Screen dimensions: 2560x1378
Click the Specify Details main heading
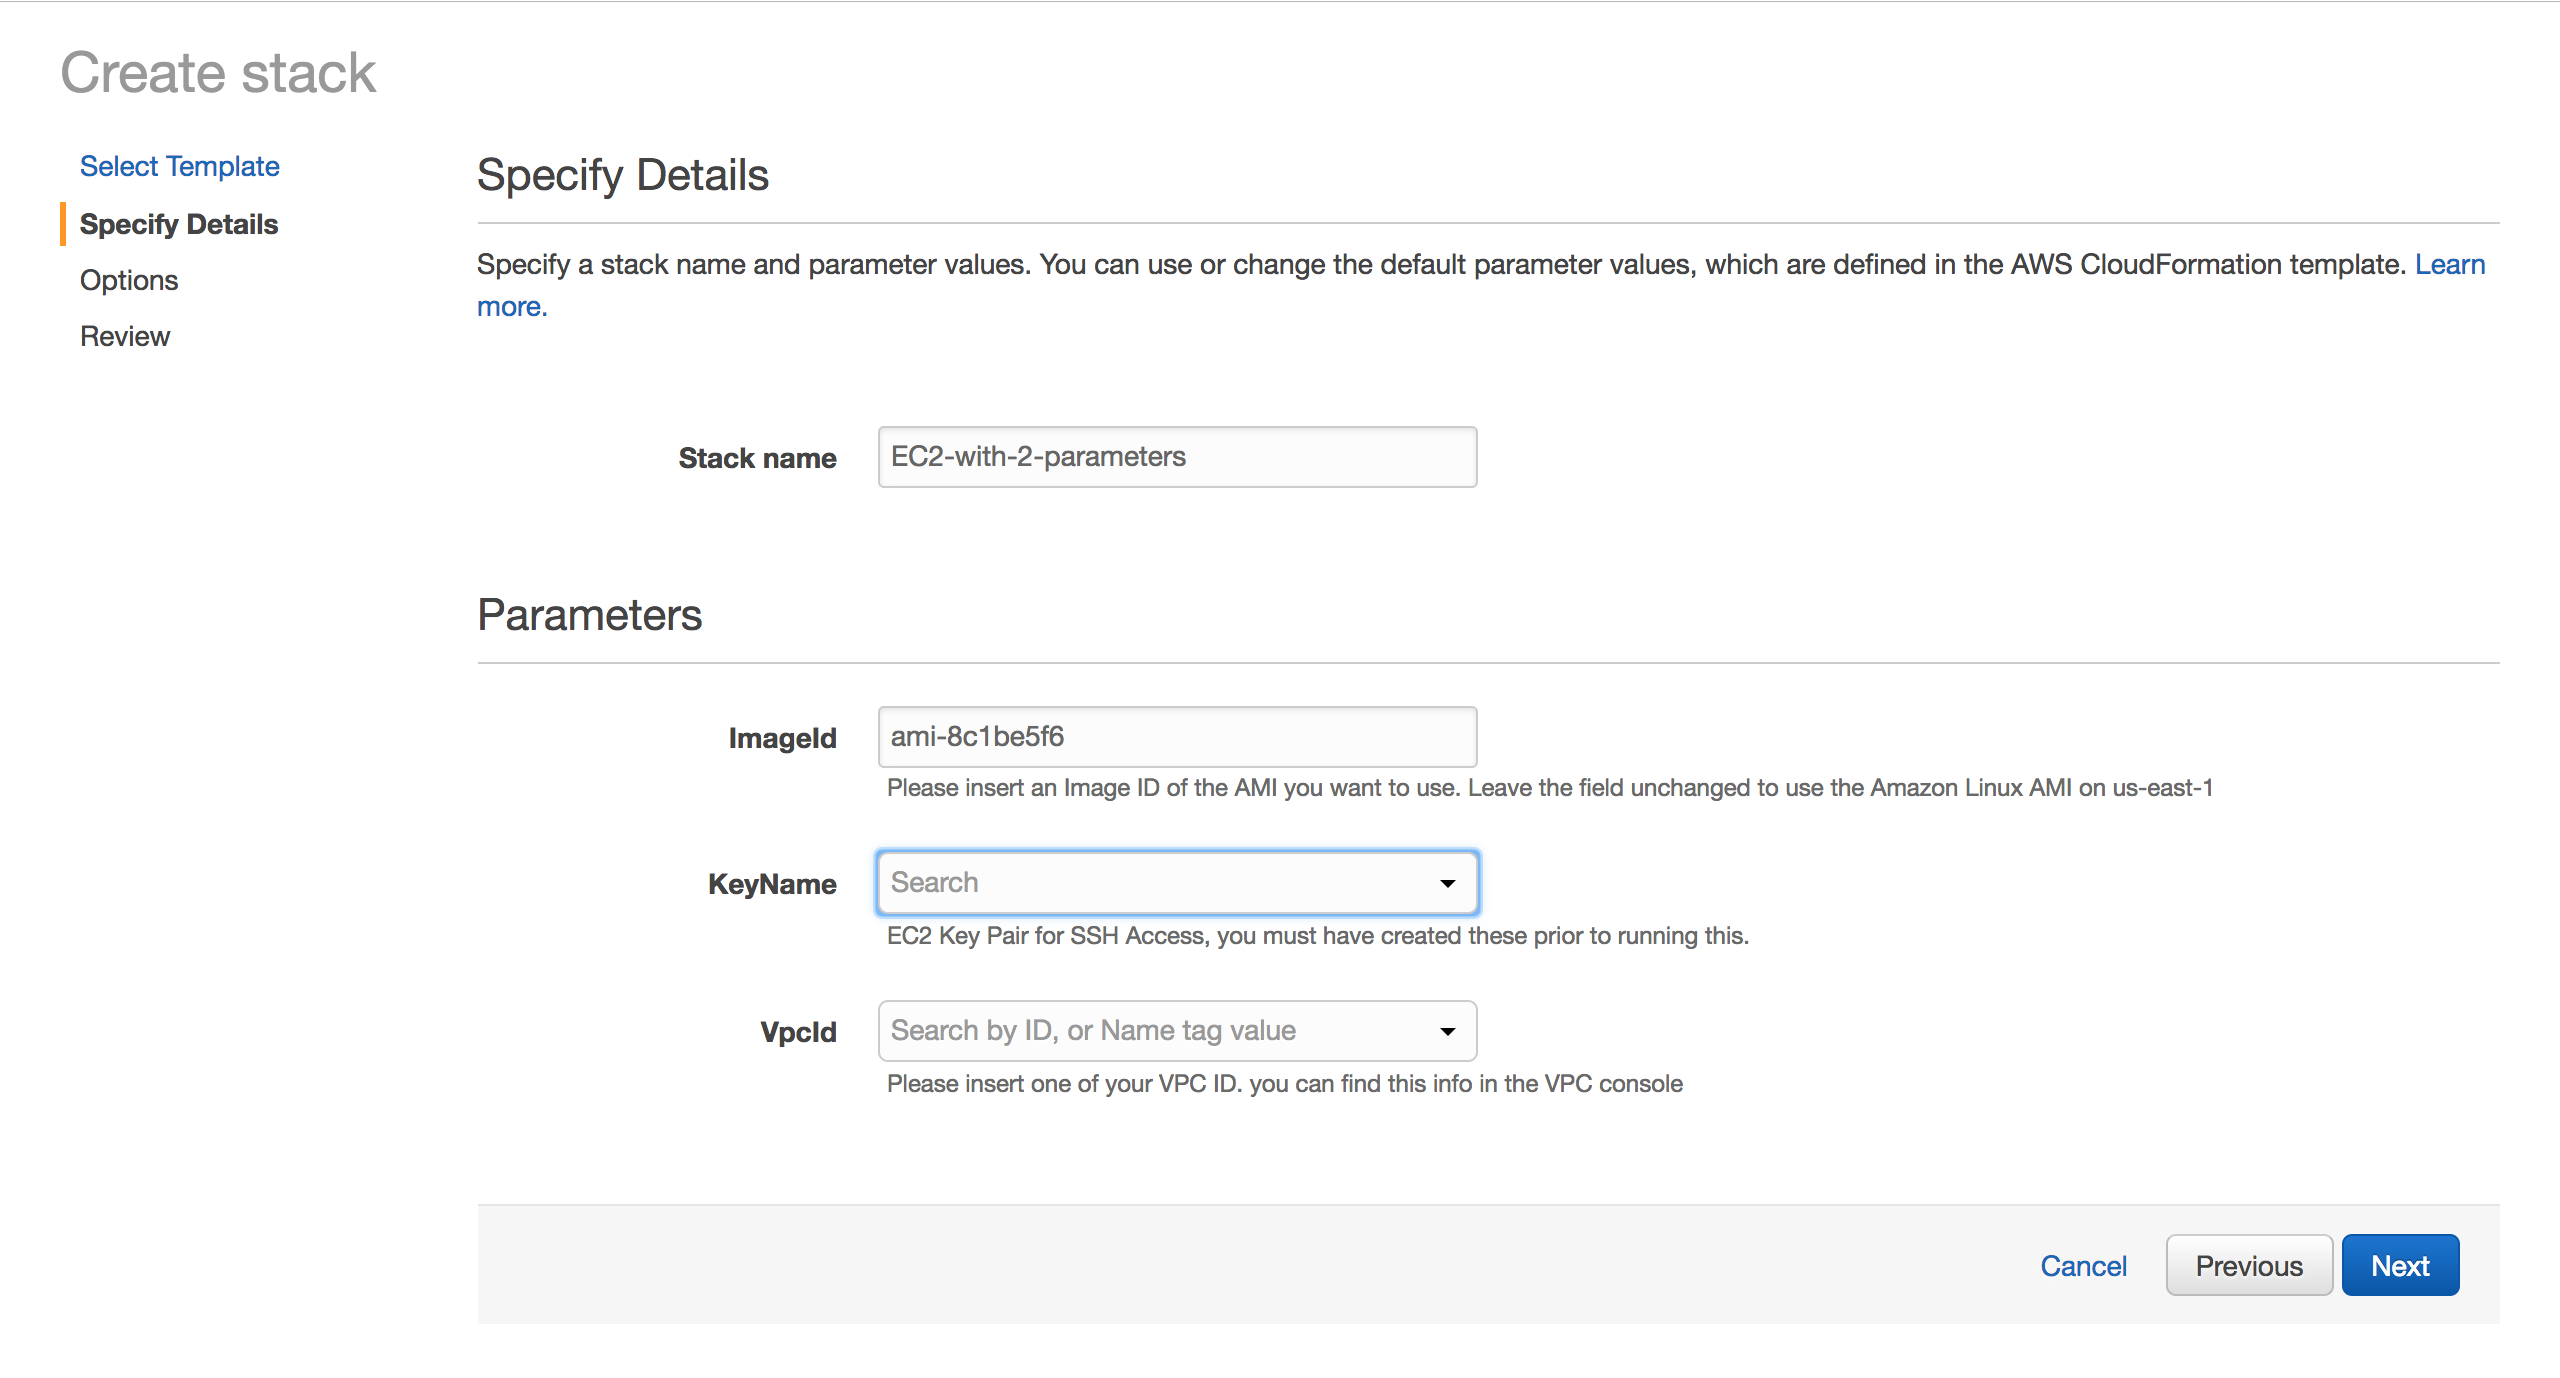tap(623, 175)
